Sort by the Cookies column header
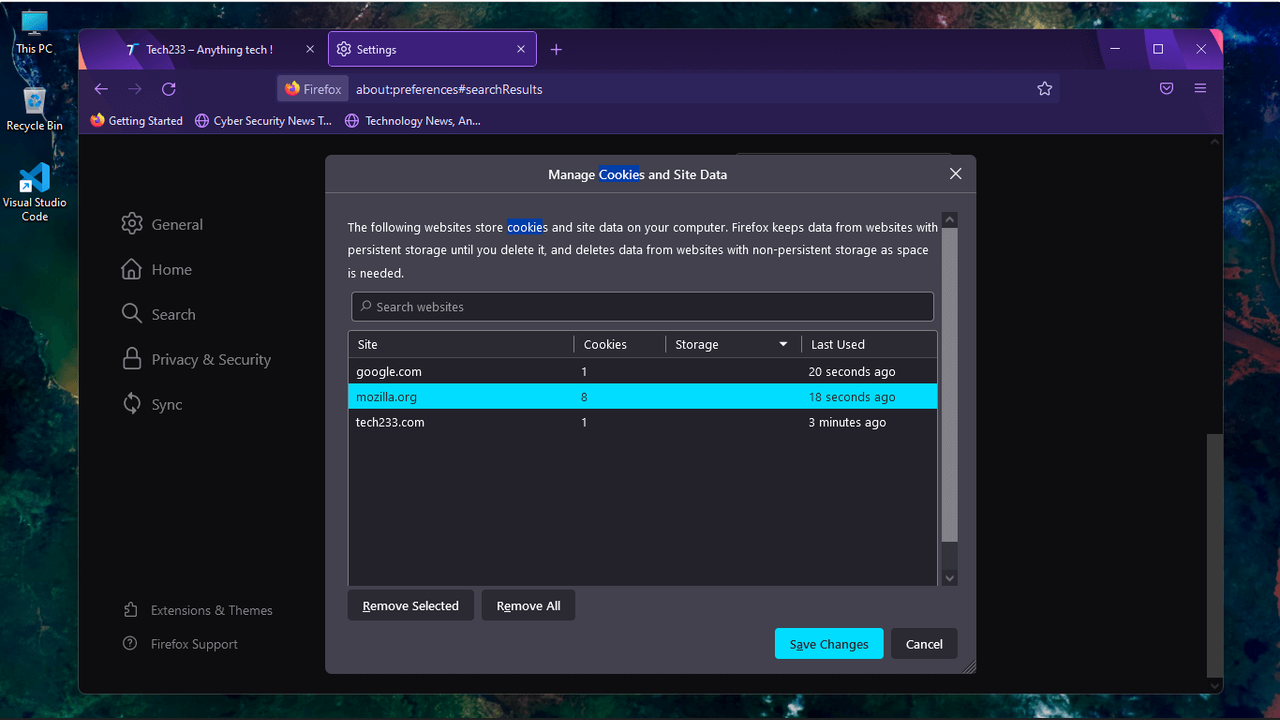The height and width of the screenshot is (720, 1280). pyautogui.click(x=620, y=344)
